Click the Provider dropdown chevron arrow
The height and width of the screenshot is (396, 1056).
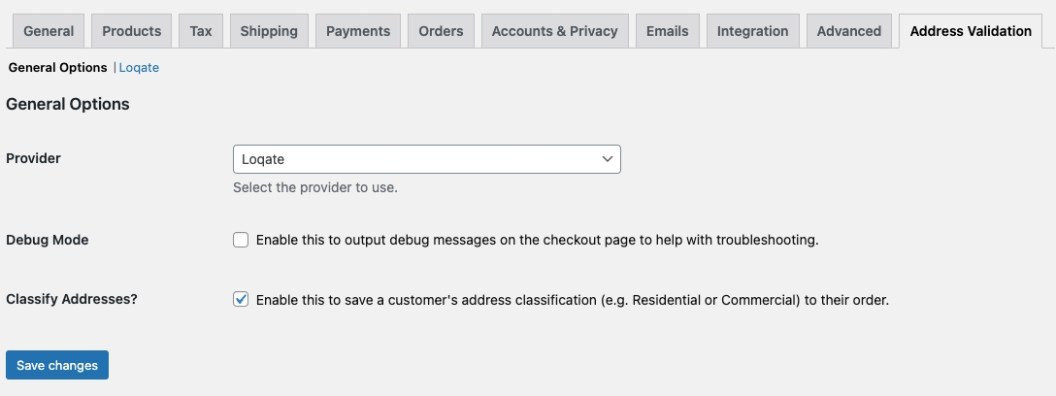click(x=607, y=160)
